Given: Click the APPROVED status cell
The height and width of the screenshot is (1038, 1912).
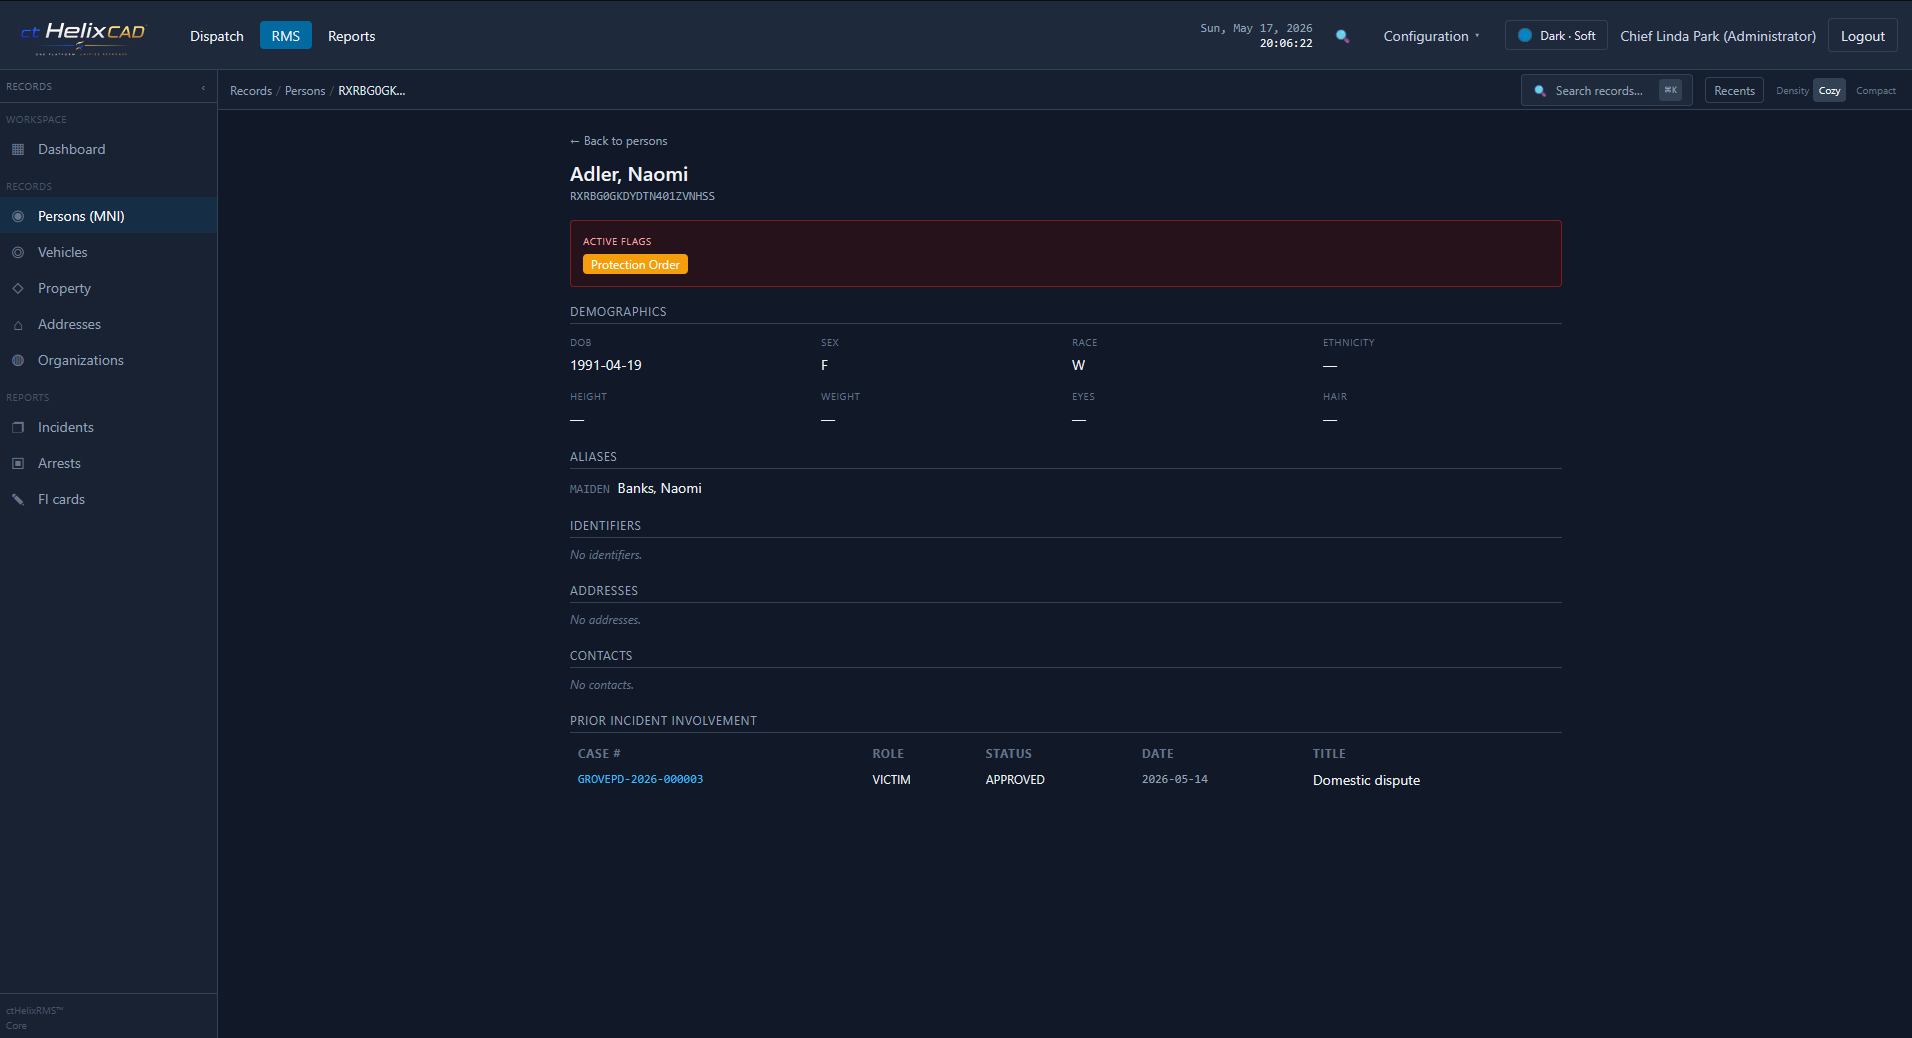Looking at the screenshot, I should pyautogui.click(x=1015, y=780).
